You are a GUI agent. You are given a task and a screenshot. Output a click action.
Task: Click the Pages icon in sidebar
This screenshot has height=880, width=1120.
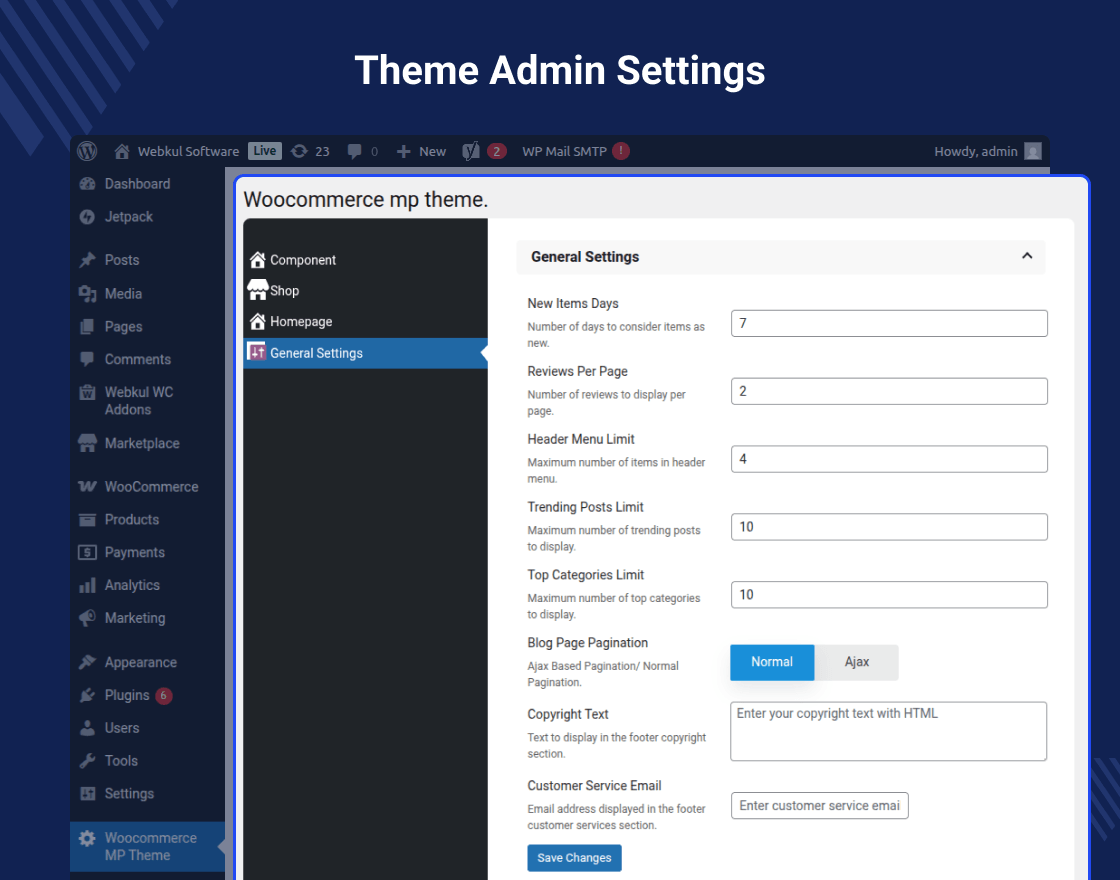coord(87,326)
